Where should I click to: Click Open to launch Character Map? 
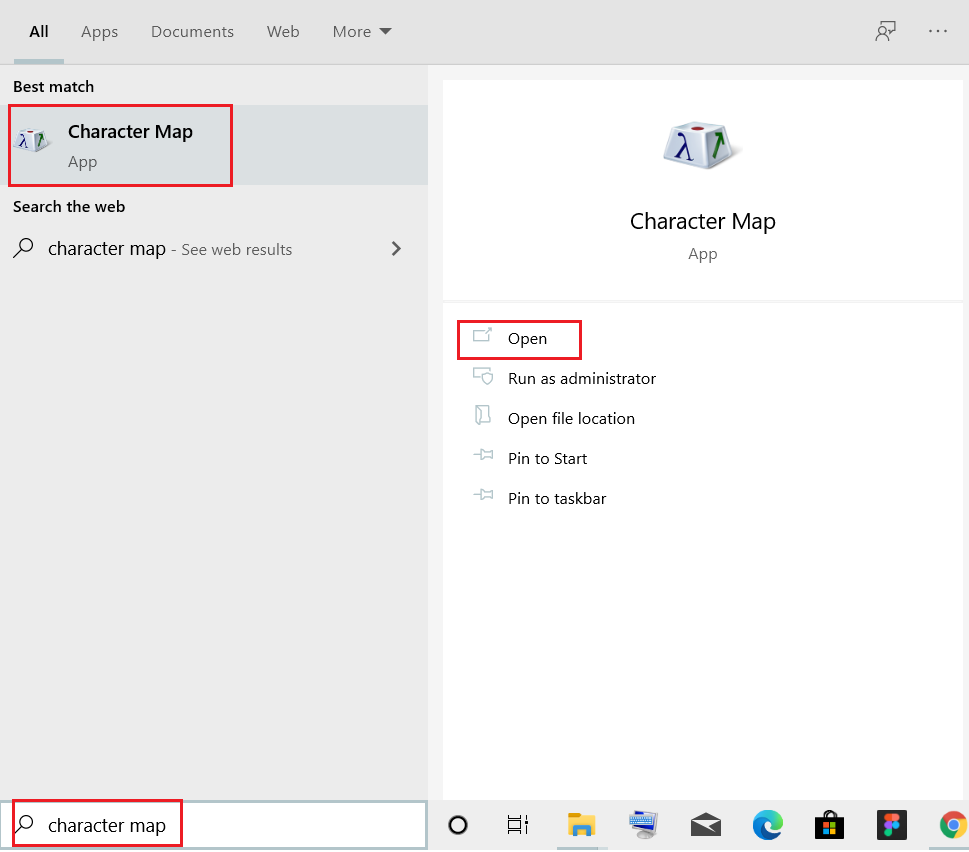click(x=526, y=339)
